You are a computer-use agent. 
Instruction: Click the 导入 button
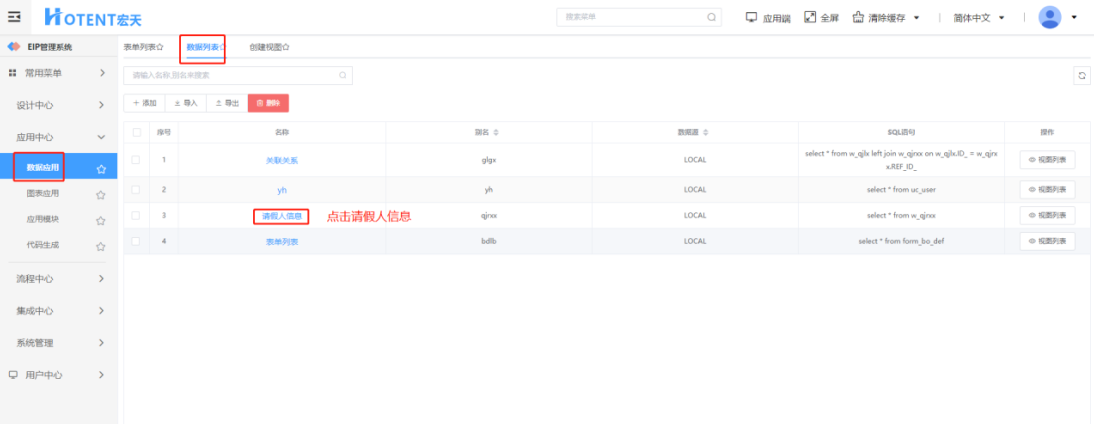tap(186, 103)
